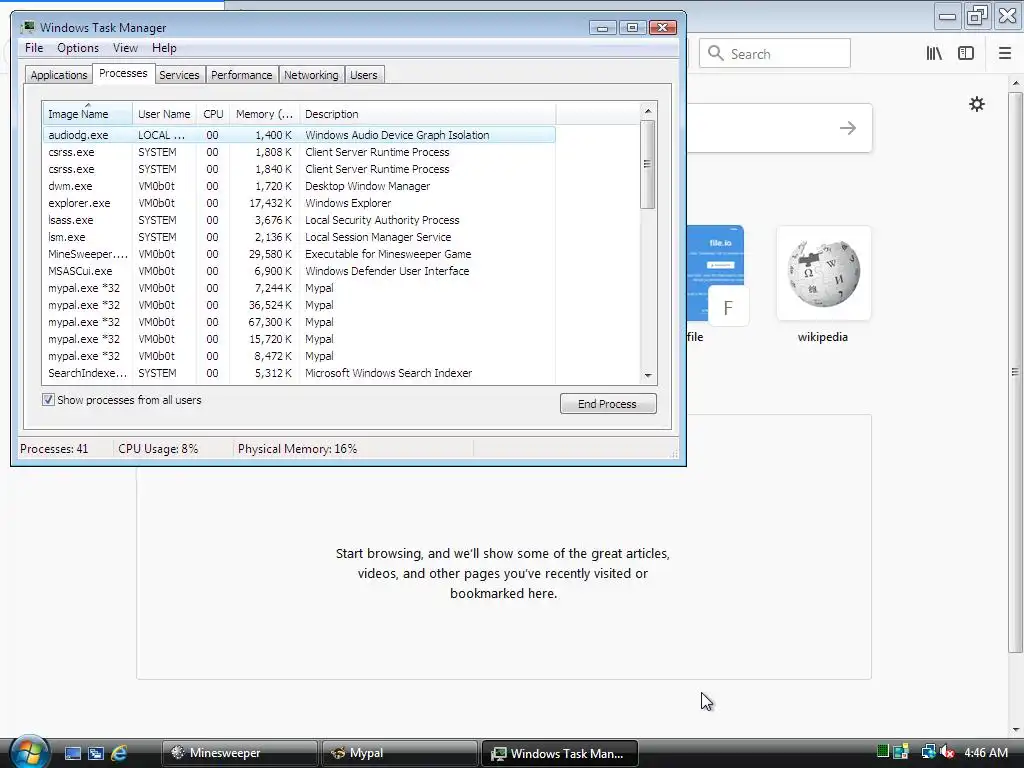Click process list scroll up arrow
Image resolution: width=1024 pixels, height=768 pixels.
648,111
